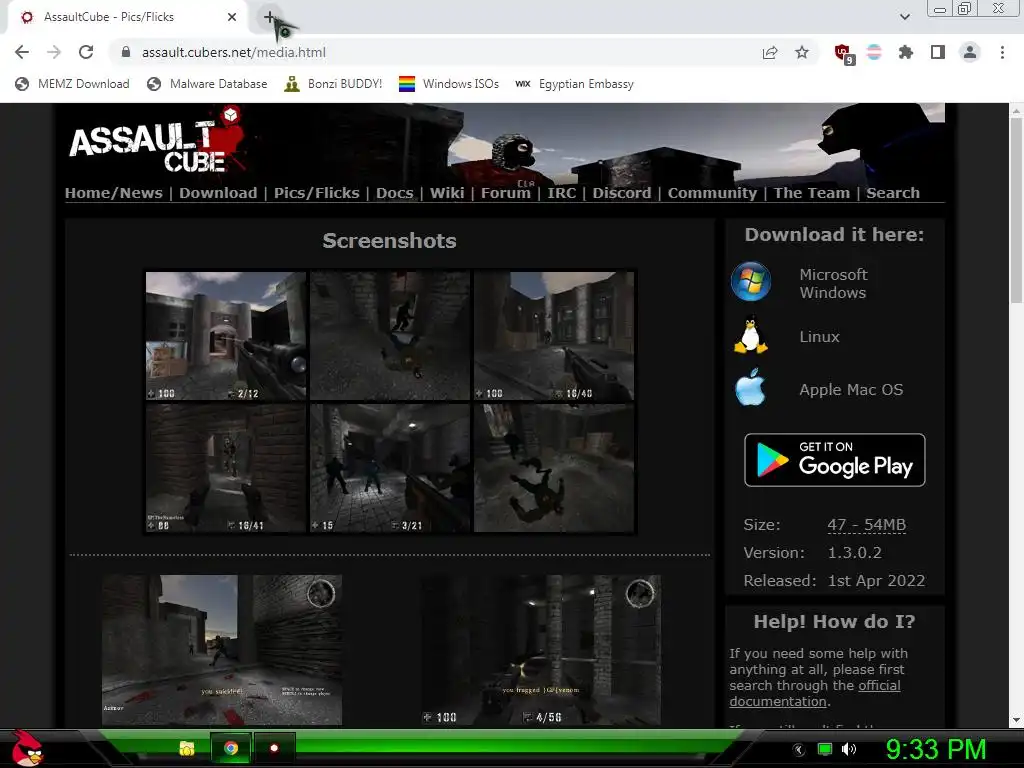The image size is (1024, 768).
Task: Click the Get it on Google Play badge
Action: tap(835, 460)
